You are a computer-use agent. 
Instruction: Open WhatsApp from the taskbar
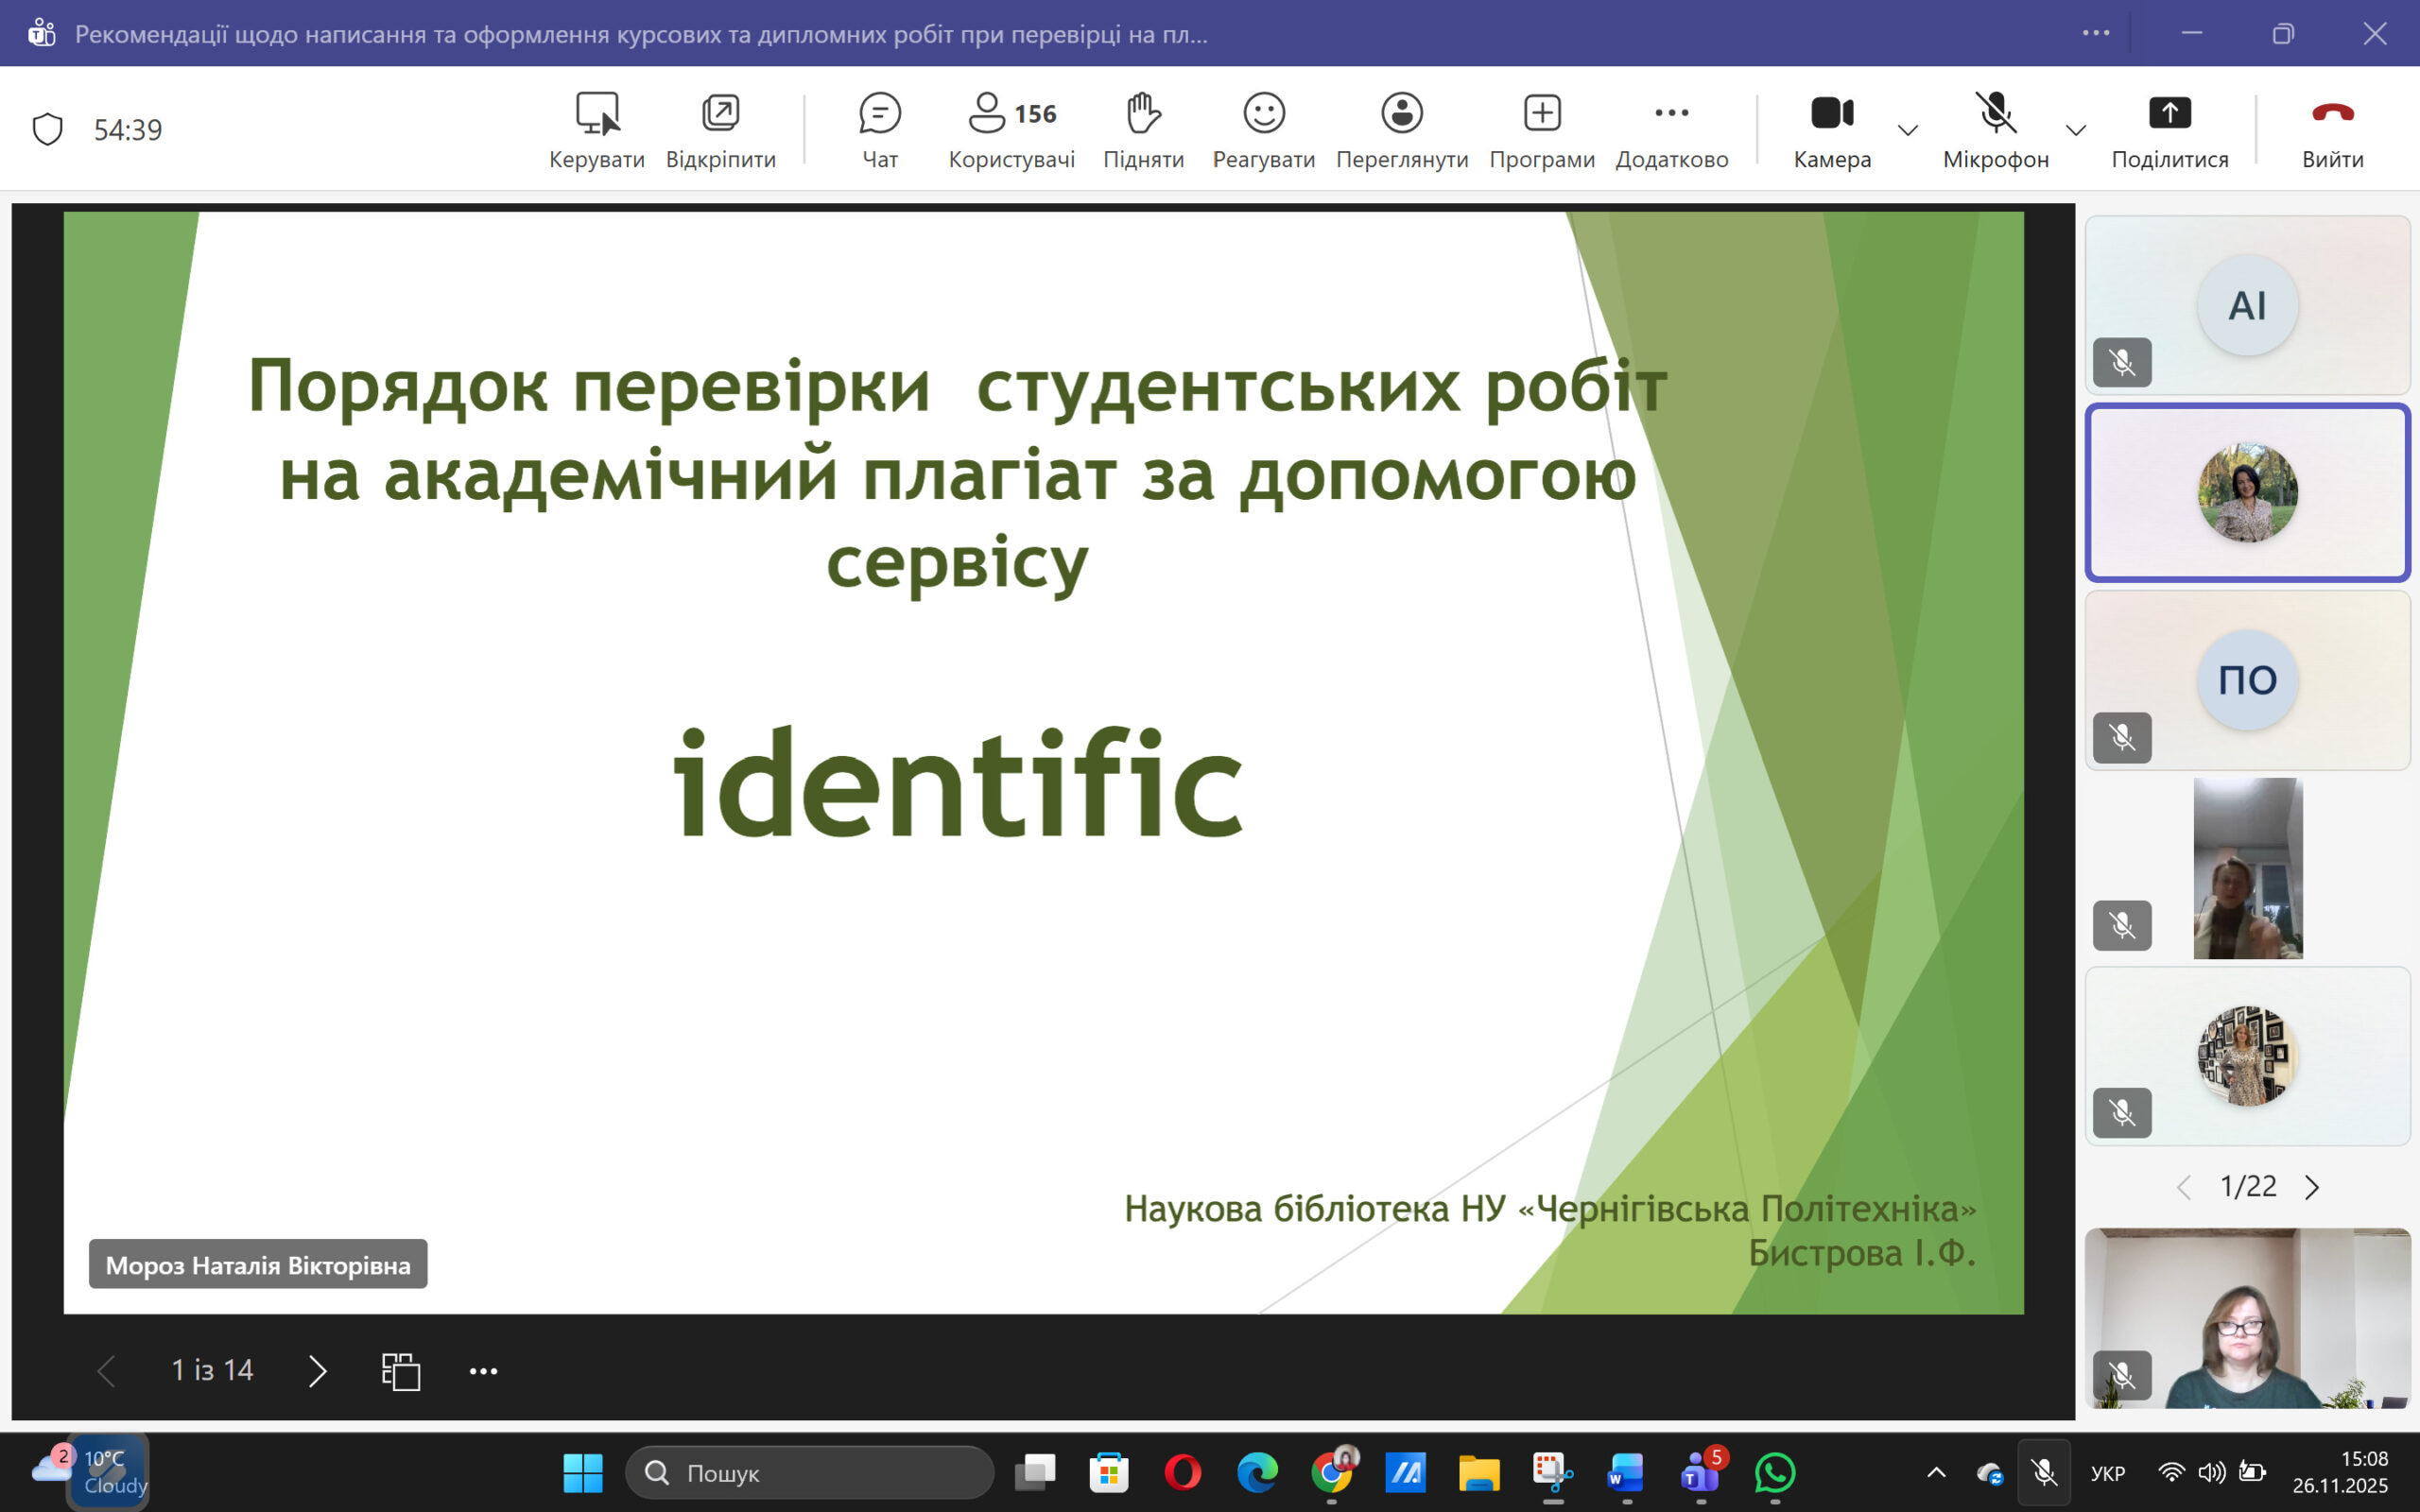[1774, 1472]
